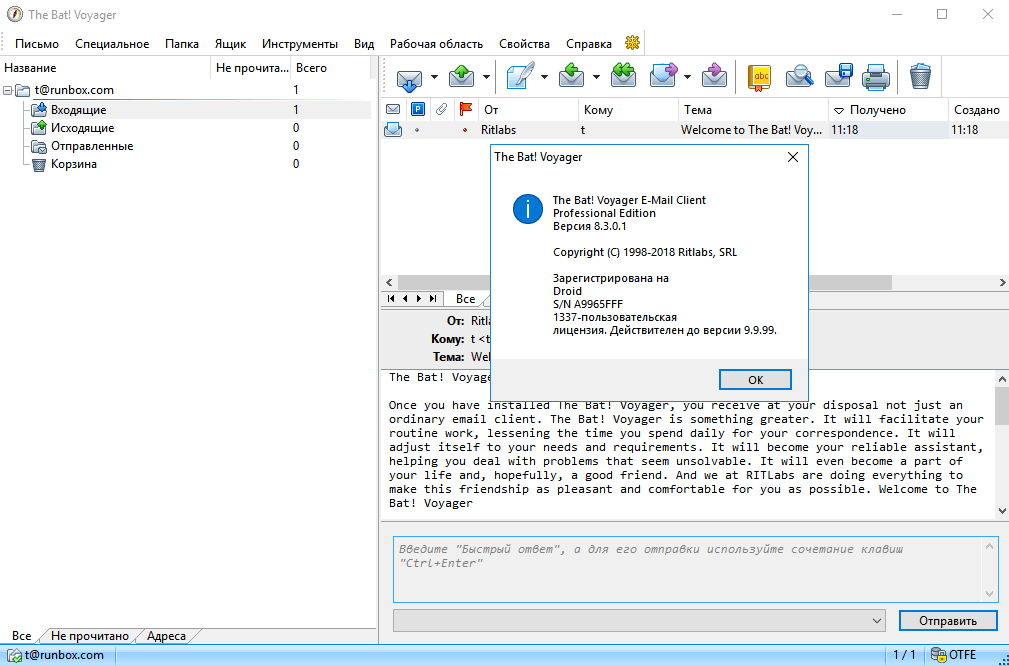The image size is (1009, 666).
Task: Click the Тема column header
Action: (753, 110)
